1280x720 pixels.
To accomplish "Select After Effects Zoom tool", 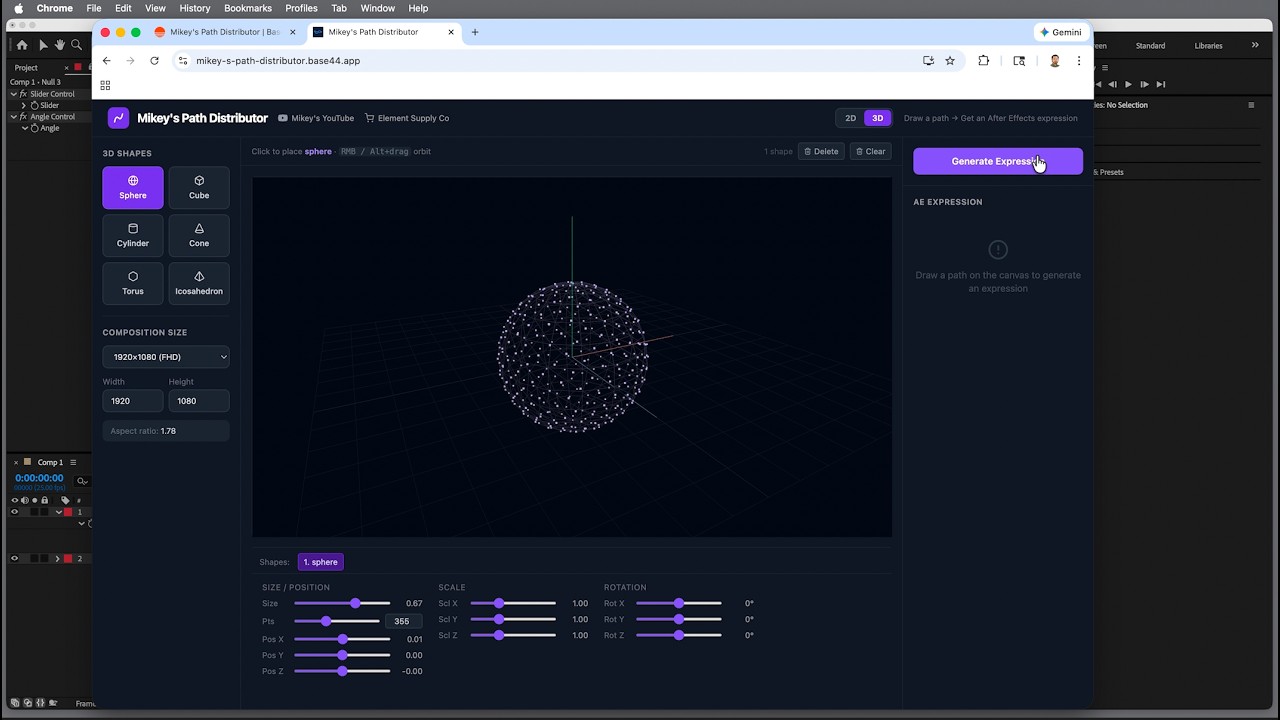I will 76,45.
